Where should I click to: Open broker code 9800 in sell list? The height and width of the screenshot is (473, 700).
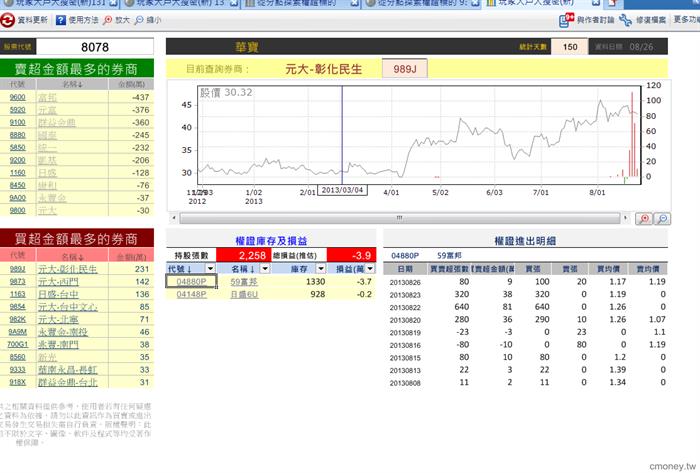[18, 210]
